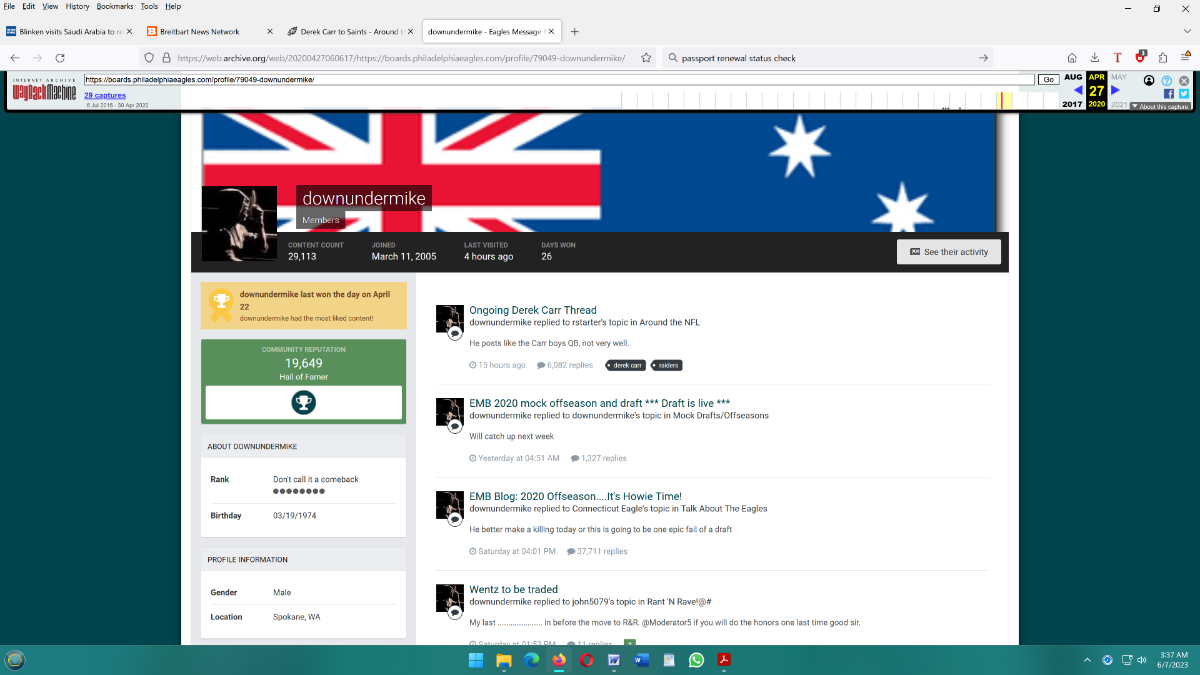Image resolution: width=1200 pixels, height=675 pixels.
Task: Click the See their activity button
Action: 948,252
